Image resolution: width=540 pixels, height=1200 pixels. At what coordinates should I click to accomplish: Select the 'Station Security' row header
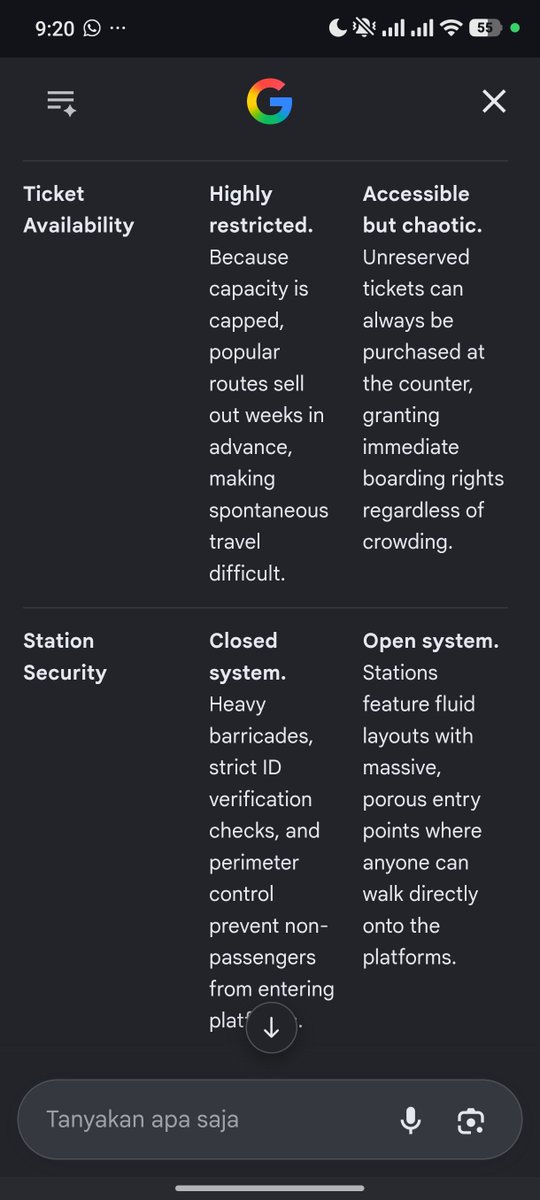[x=64, y=656]
